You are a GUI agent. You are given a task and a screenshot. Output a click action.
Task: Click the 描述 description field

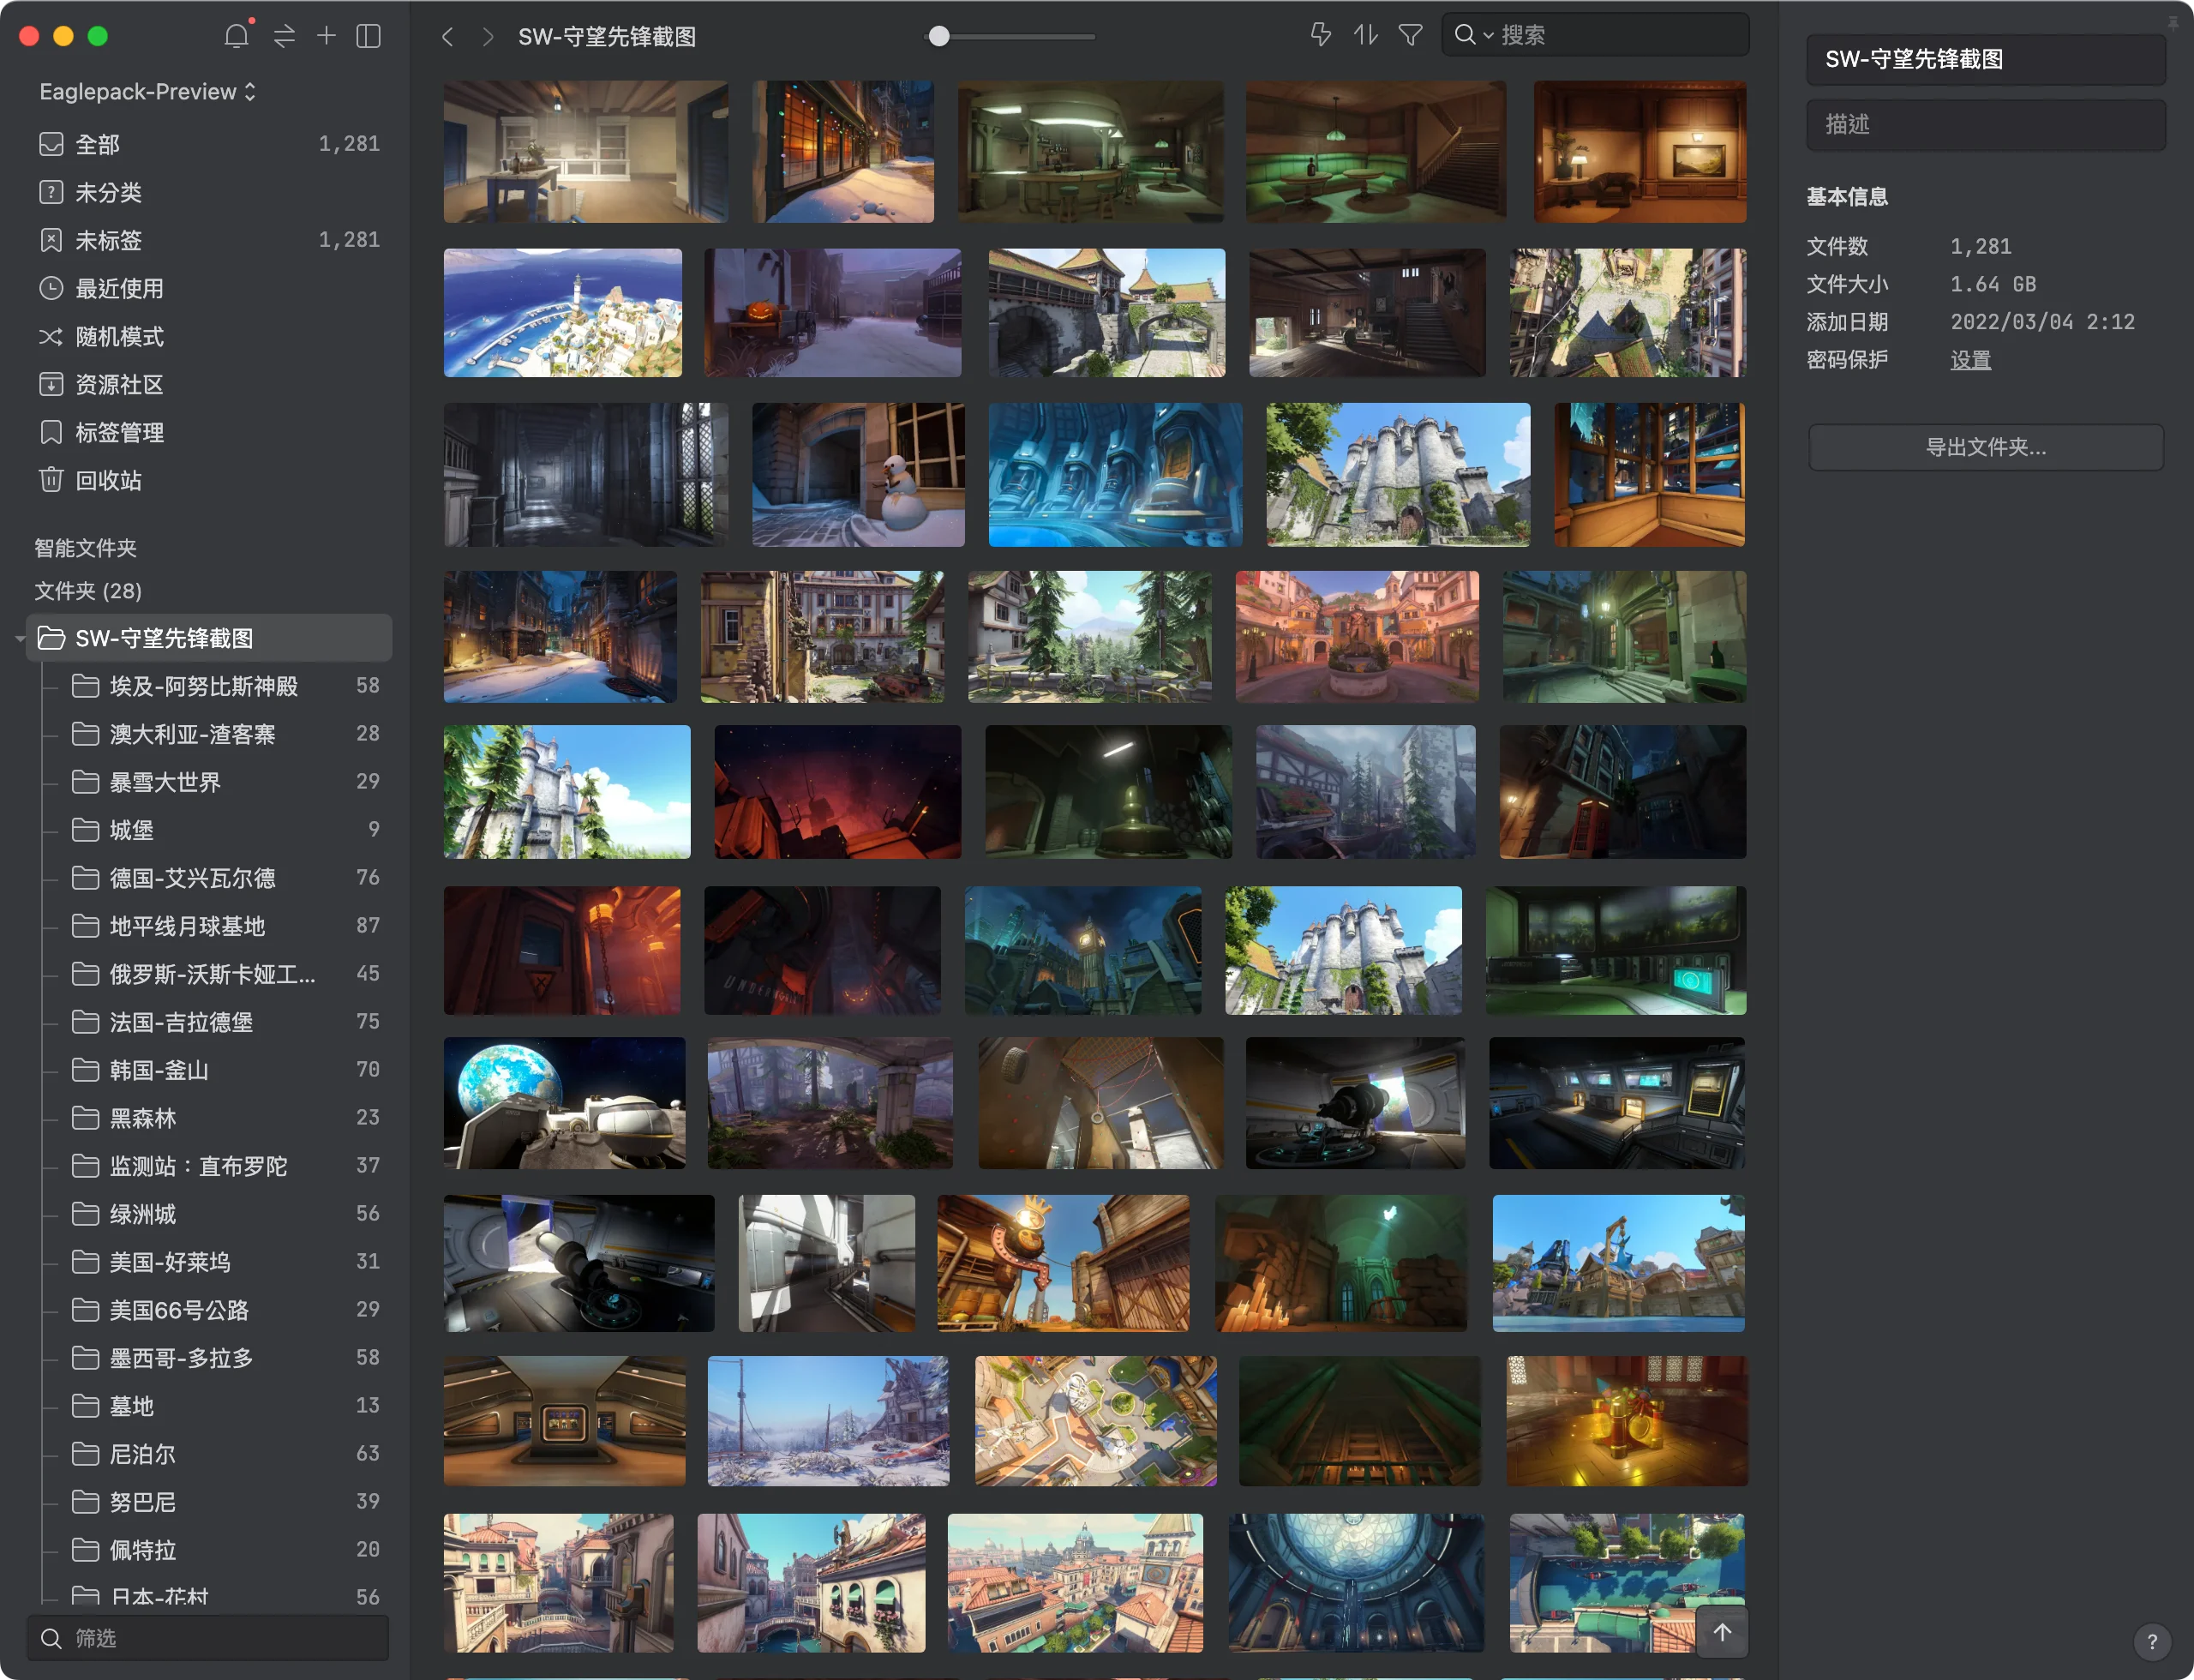click(1985, 124)
